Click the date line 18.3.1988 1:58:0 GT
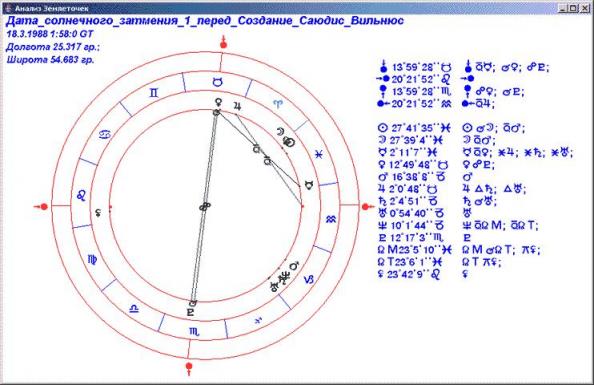Screen dimensions: 594x385 click(50, 34)
